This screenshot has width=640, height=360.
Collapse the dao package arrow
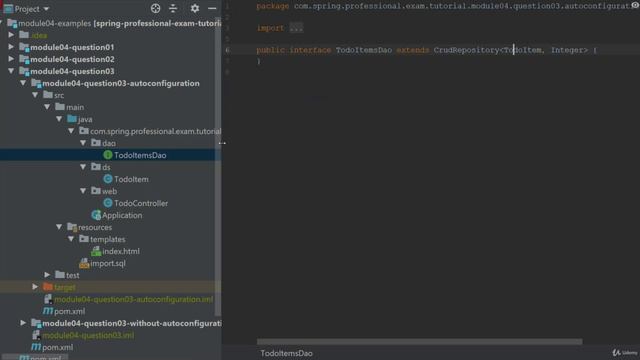[83, 143]
